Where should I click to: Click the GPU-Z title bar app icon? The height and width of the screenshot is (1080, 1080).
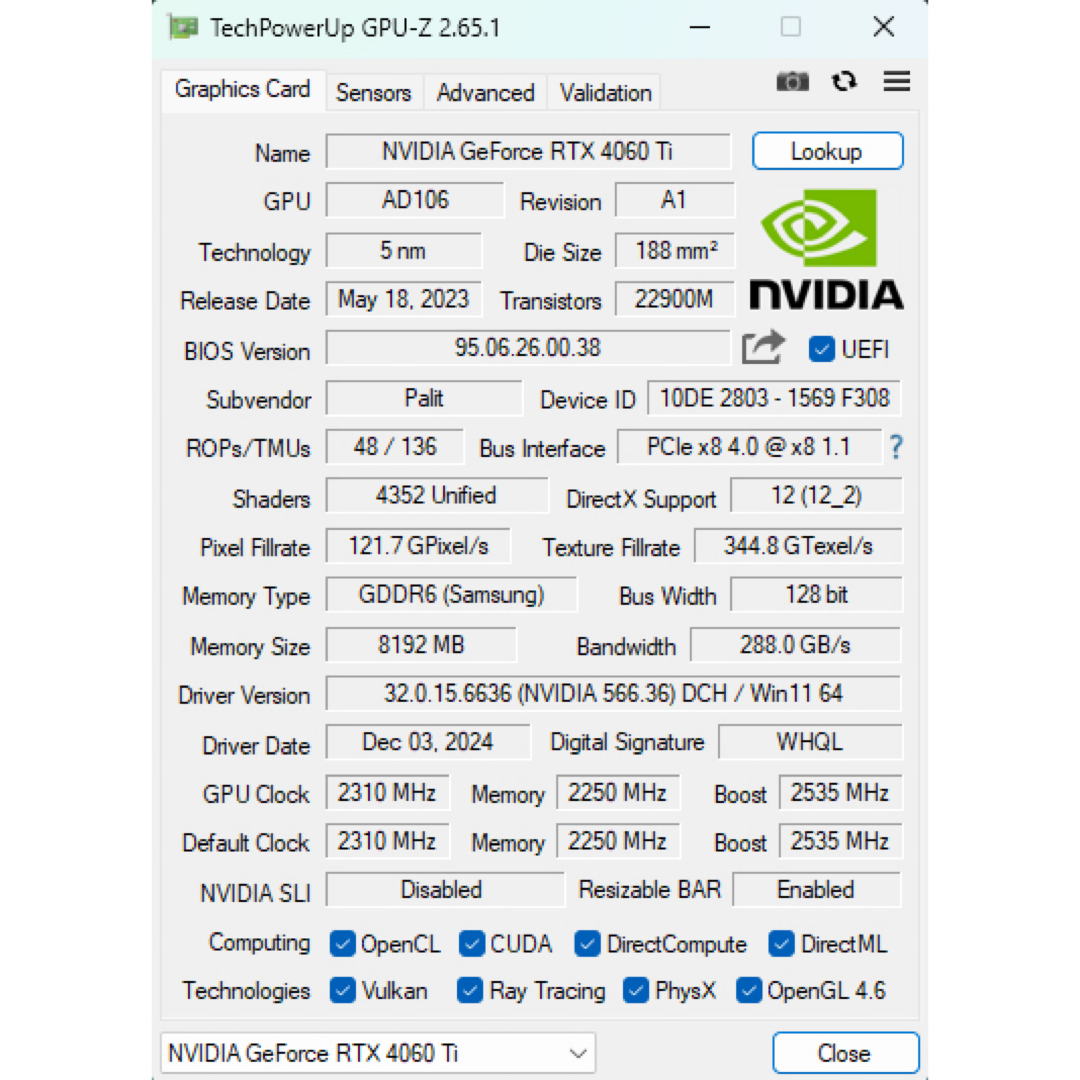point(183,28)
